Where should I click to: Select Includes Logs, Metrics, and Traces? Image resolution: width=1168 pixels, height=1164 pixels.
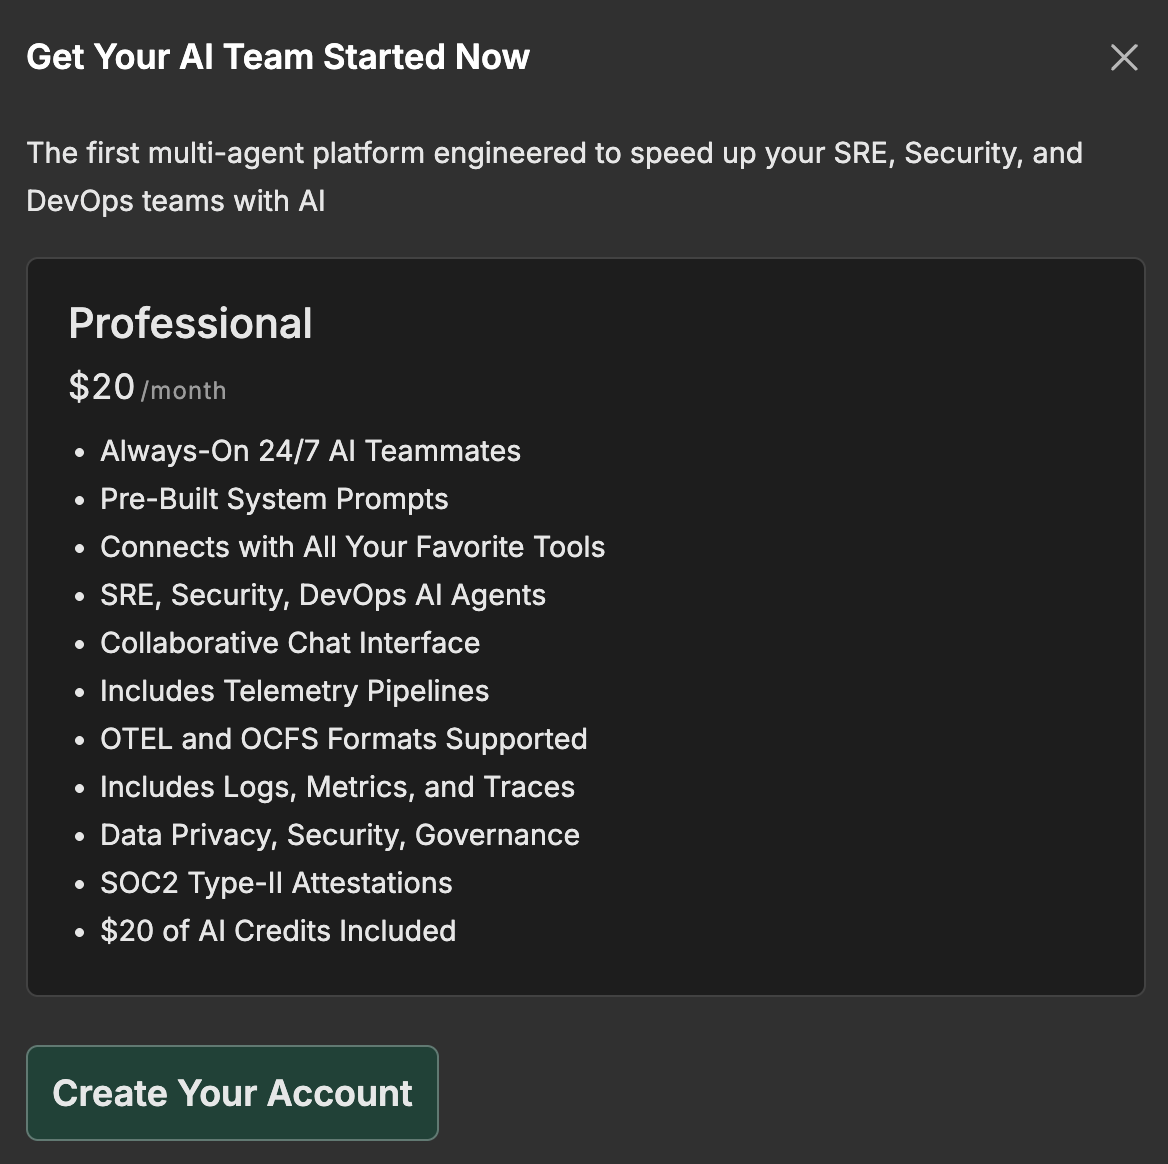click(337, 787)
